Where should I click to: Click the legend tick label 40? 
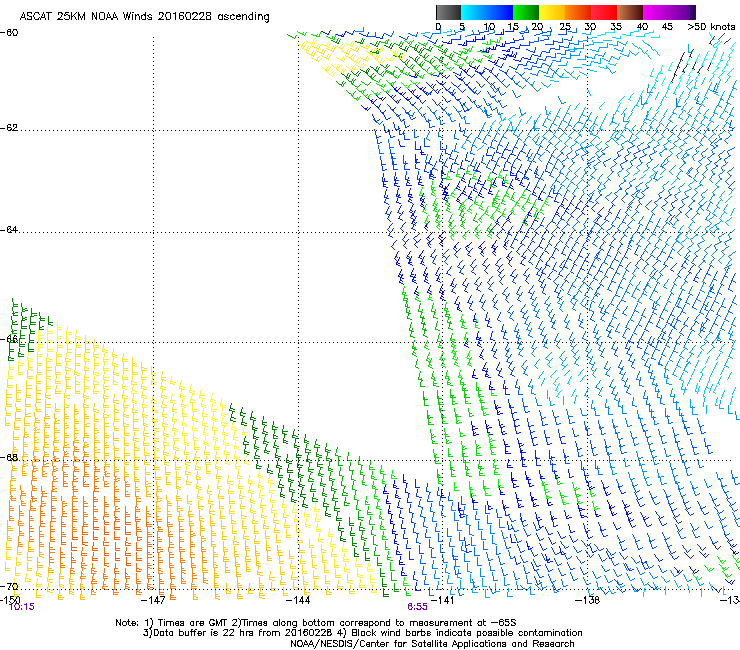click(x=642, y=27)
